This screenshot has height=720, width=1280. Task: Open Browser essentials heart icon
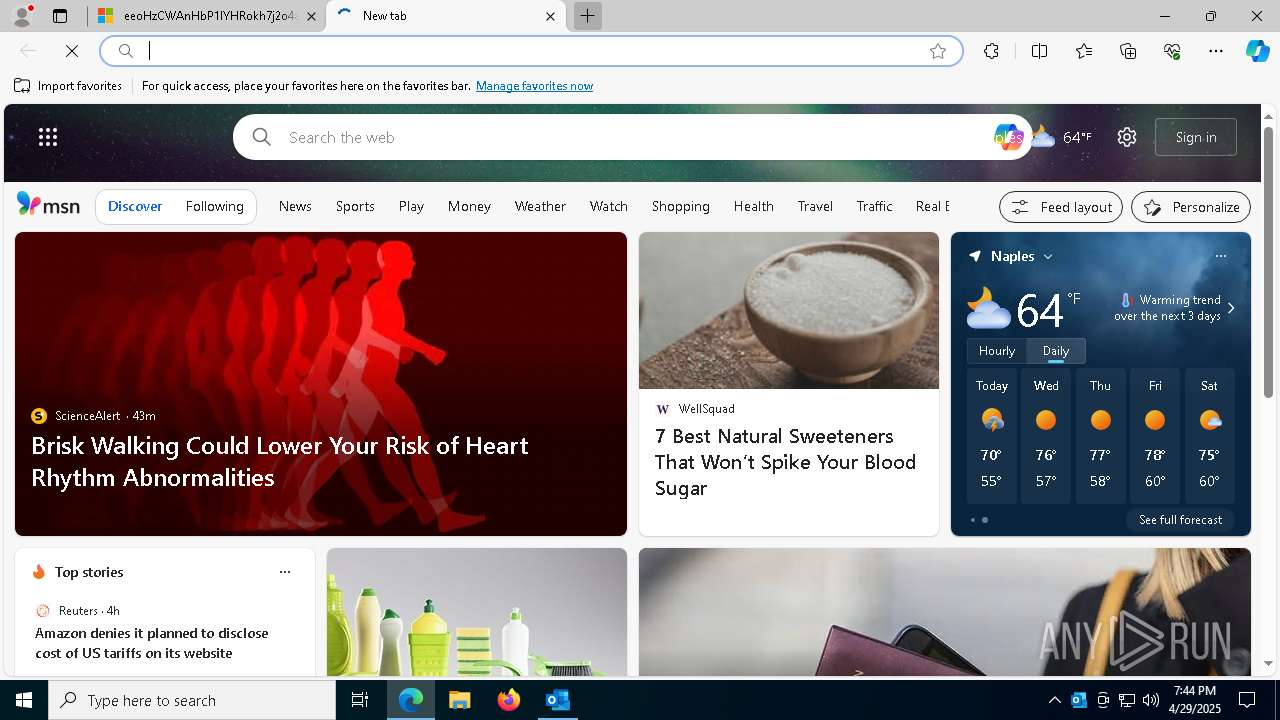click(x=1172, y=51)
